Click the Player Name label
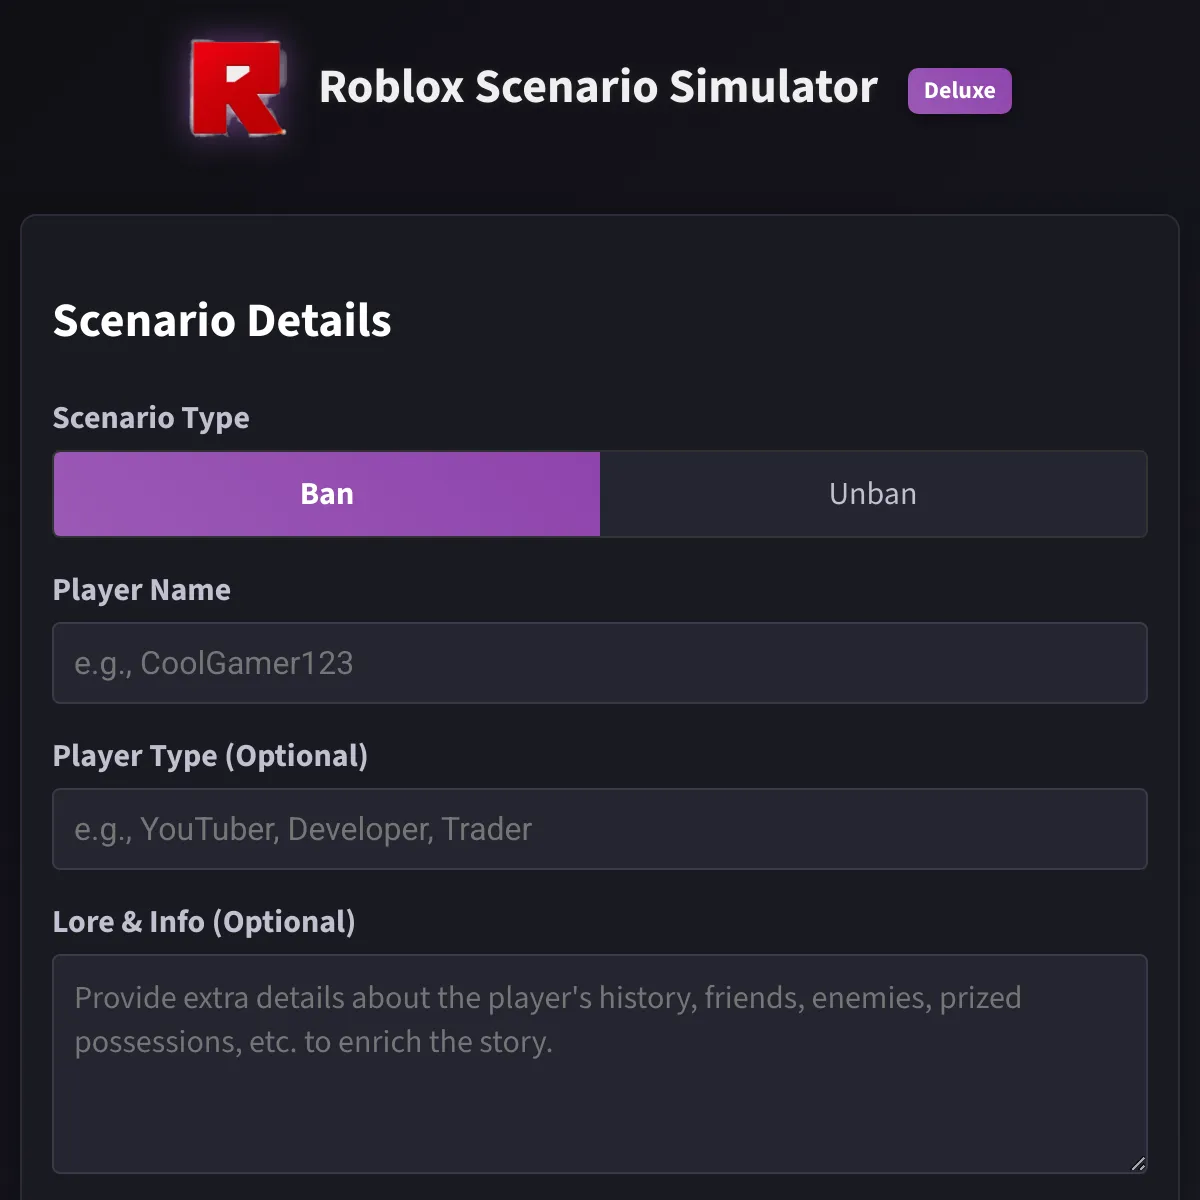 [142, 590]
